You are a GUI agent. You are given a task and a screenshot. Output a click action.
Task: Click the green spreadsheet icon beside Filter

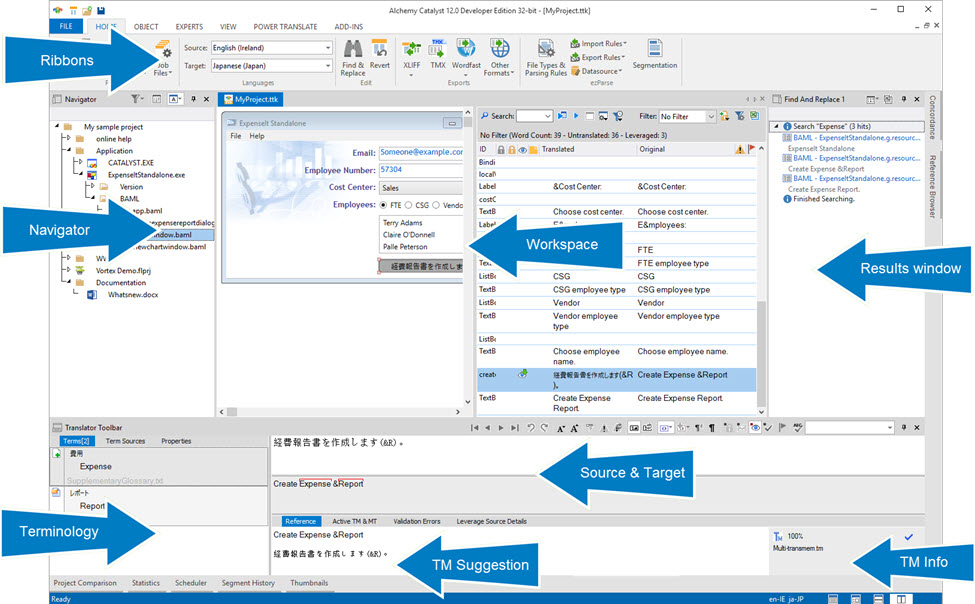[754, 116]
